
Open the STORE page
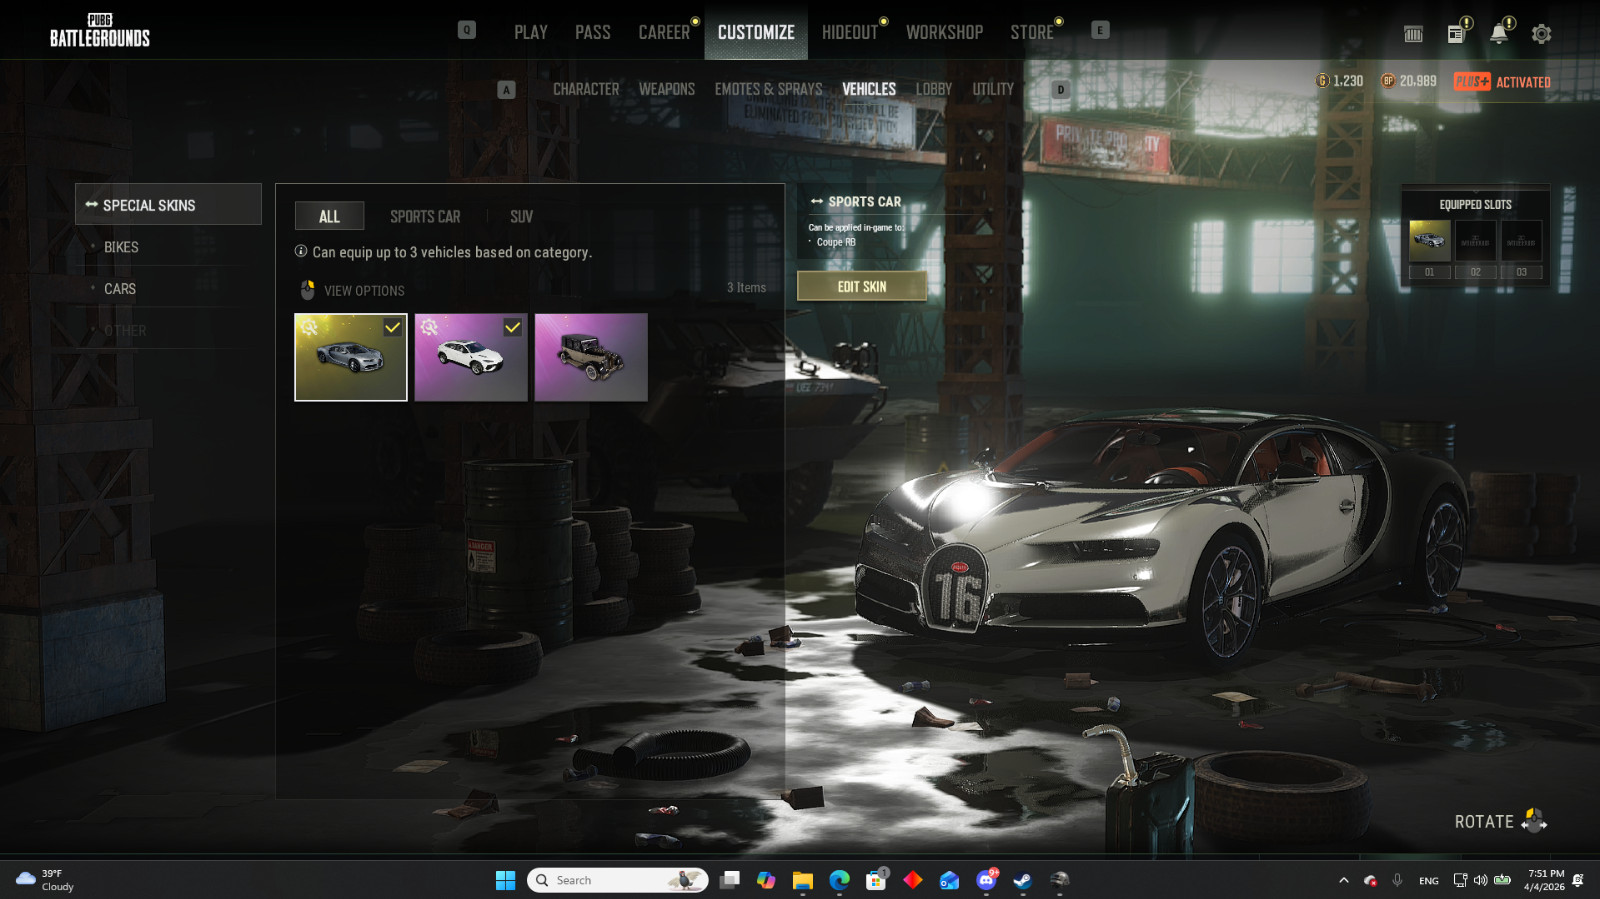[x=1031, y=32]
